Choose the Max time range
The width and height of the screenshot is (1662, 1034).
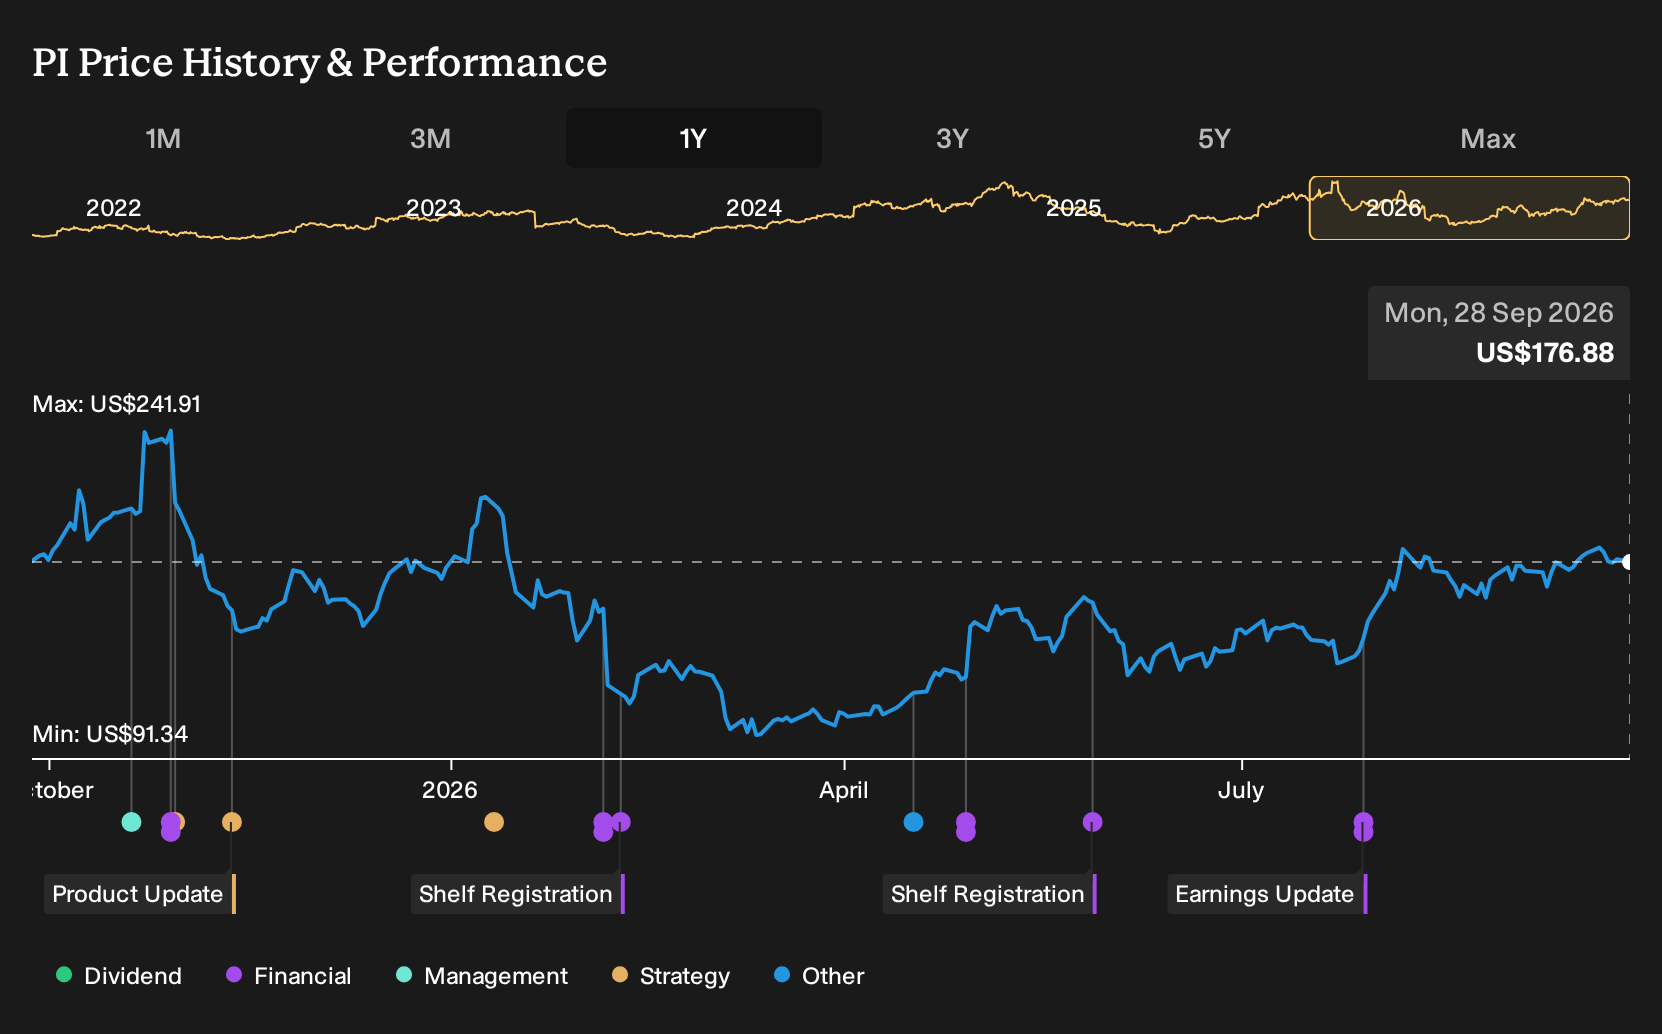click(x=1488, y=138)
